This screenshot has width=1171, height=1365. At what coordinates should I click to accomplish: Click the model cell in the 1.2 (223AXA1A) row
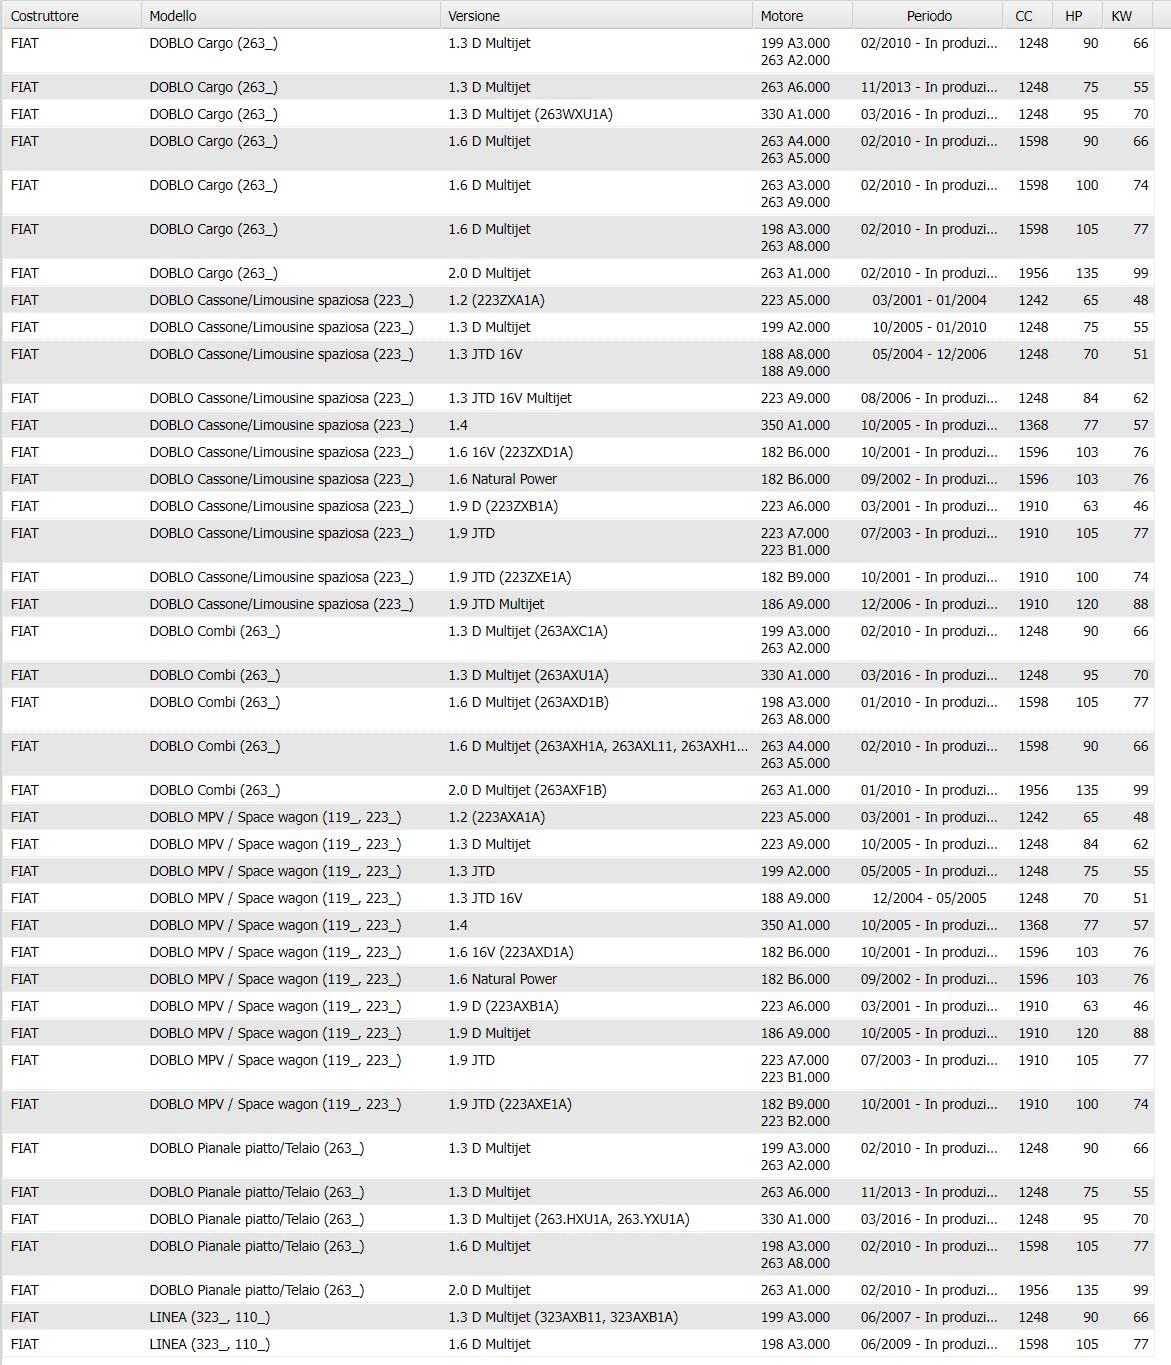pos(275,817)
